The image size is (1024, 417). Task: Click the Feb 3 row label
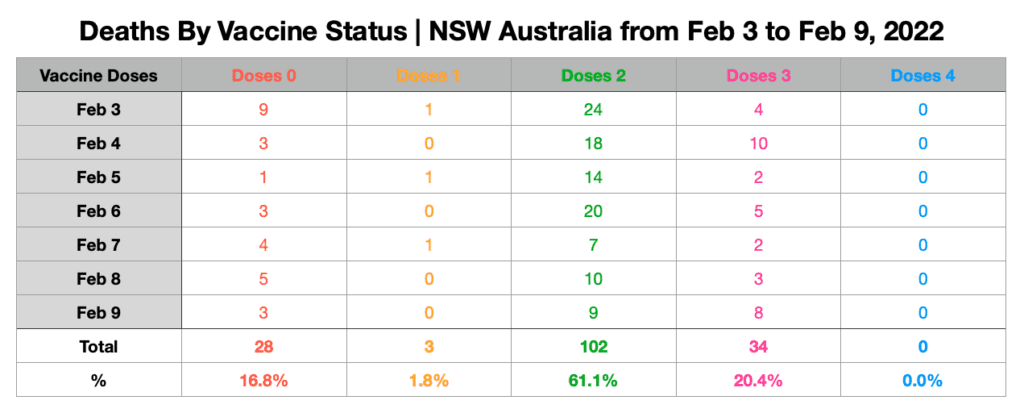(99, 109)
